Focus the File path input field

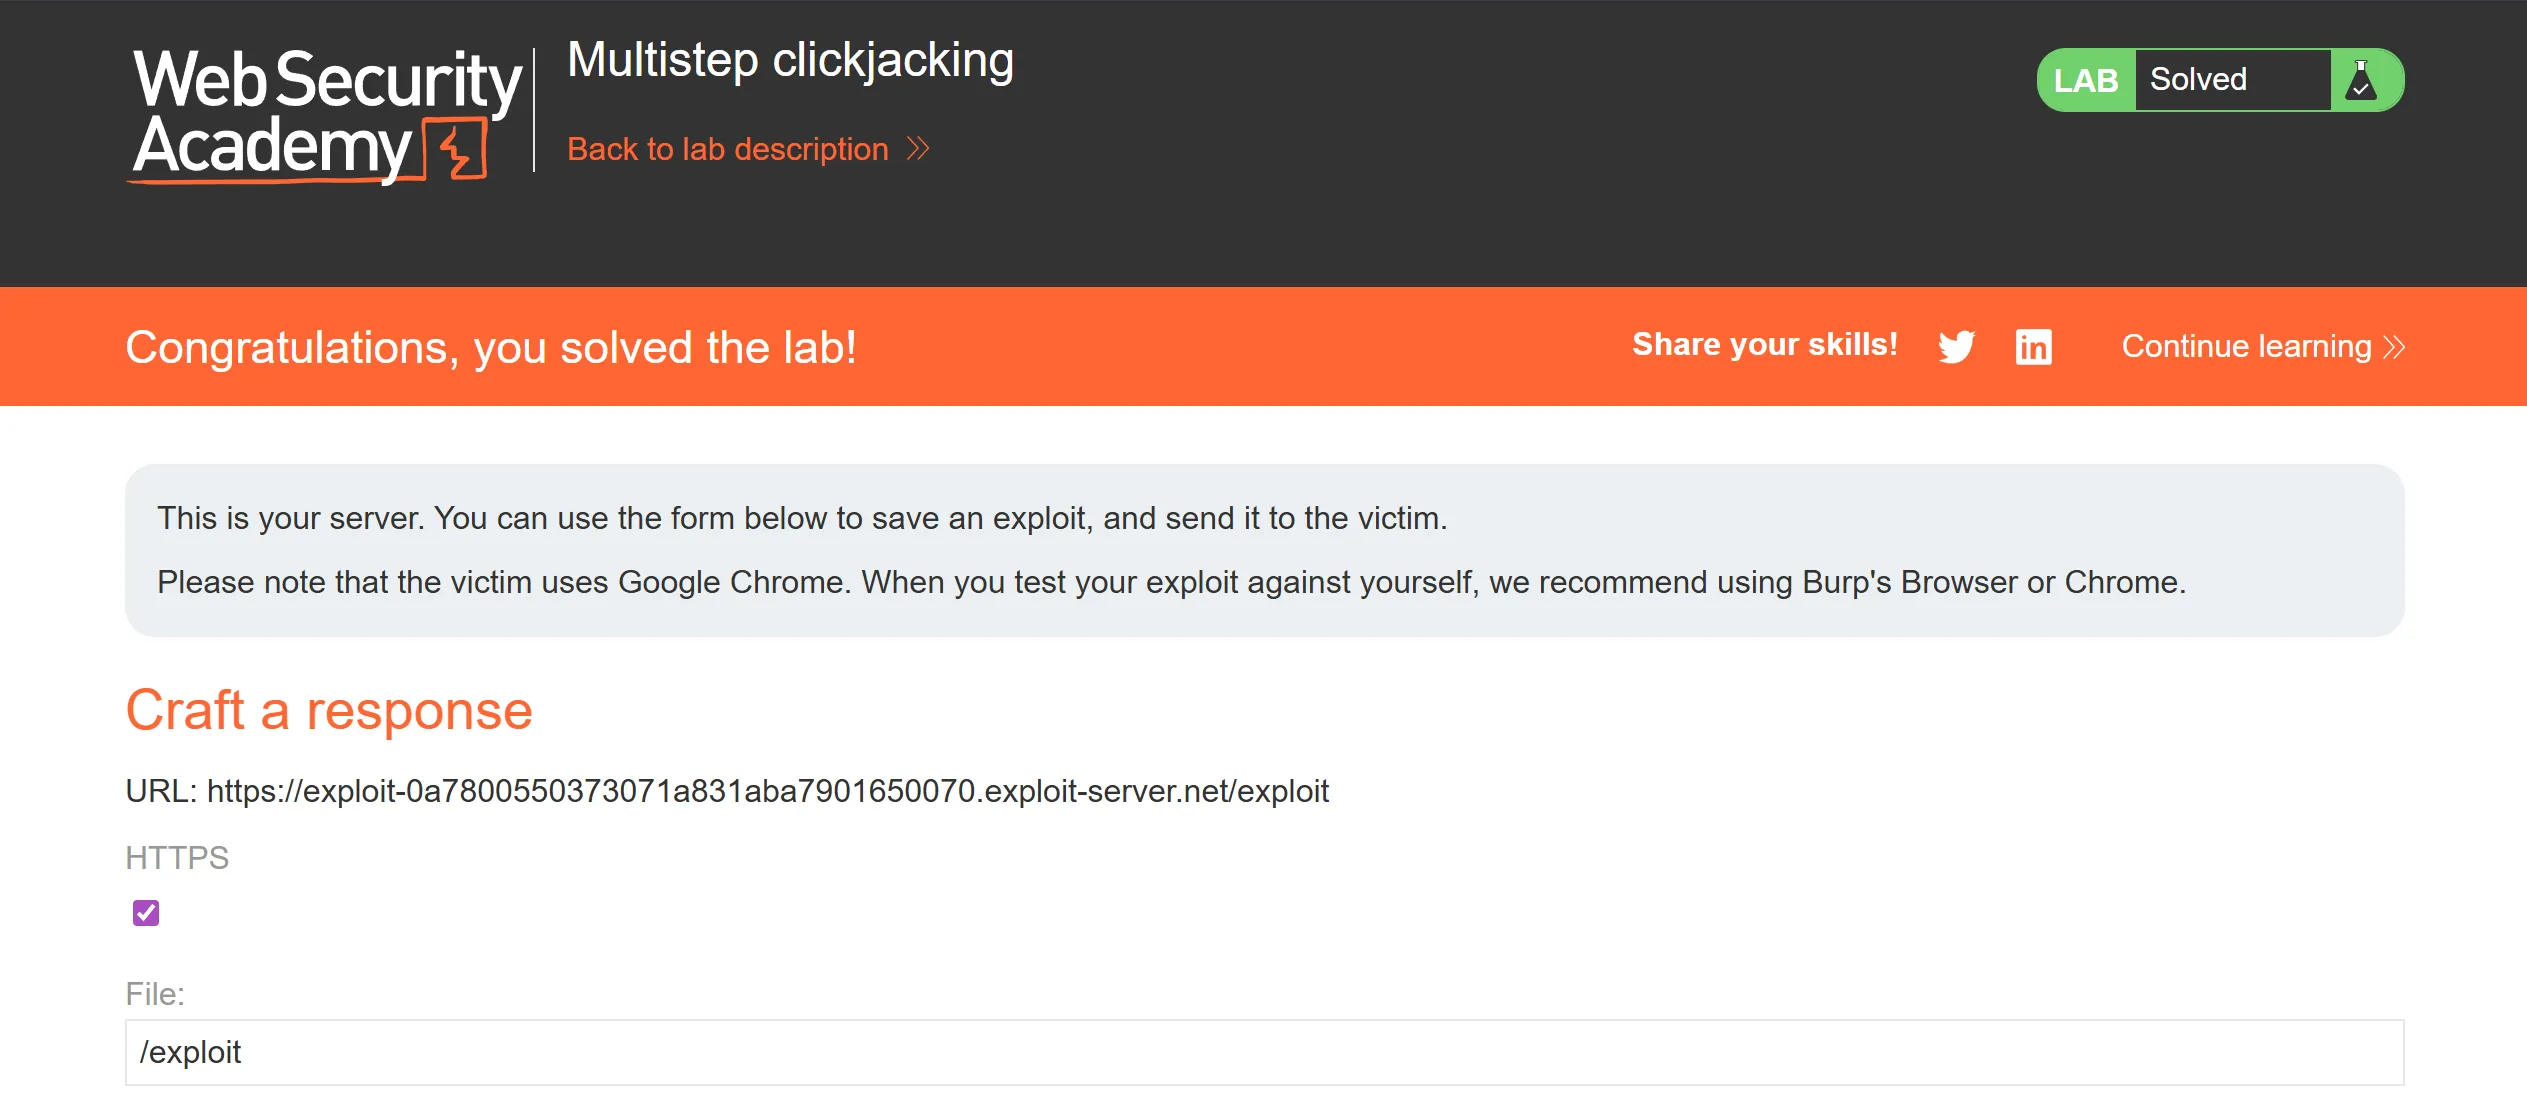coord(1264,1052)
